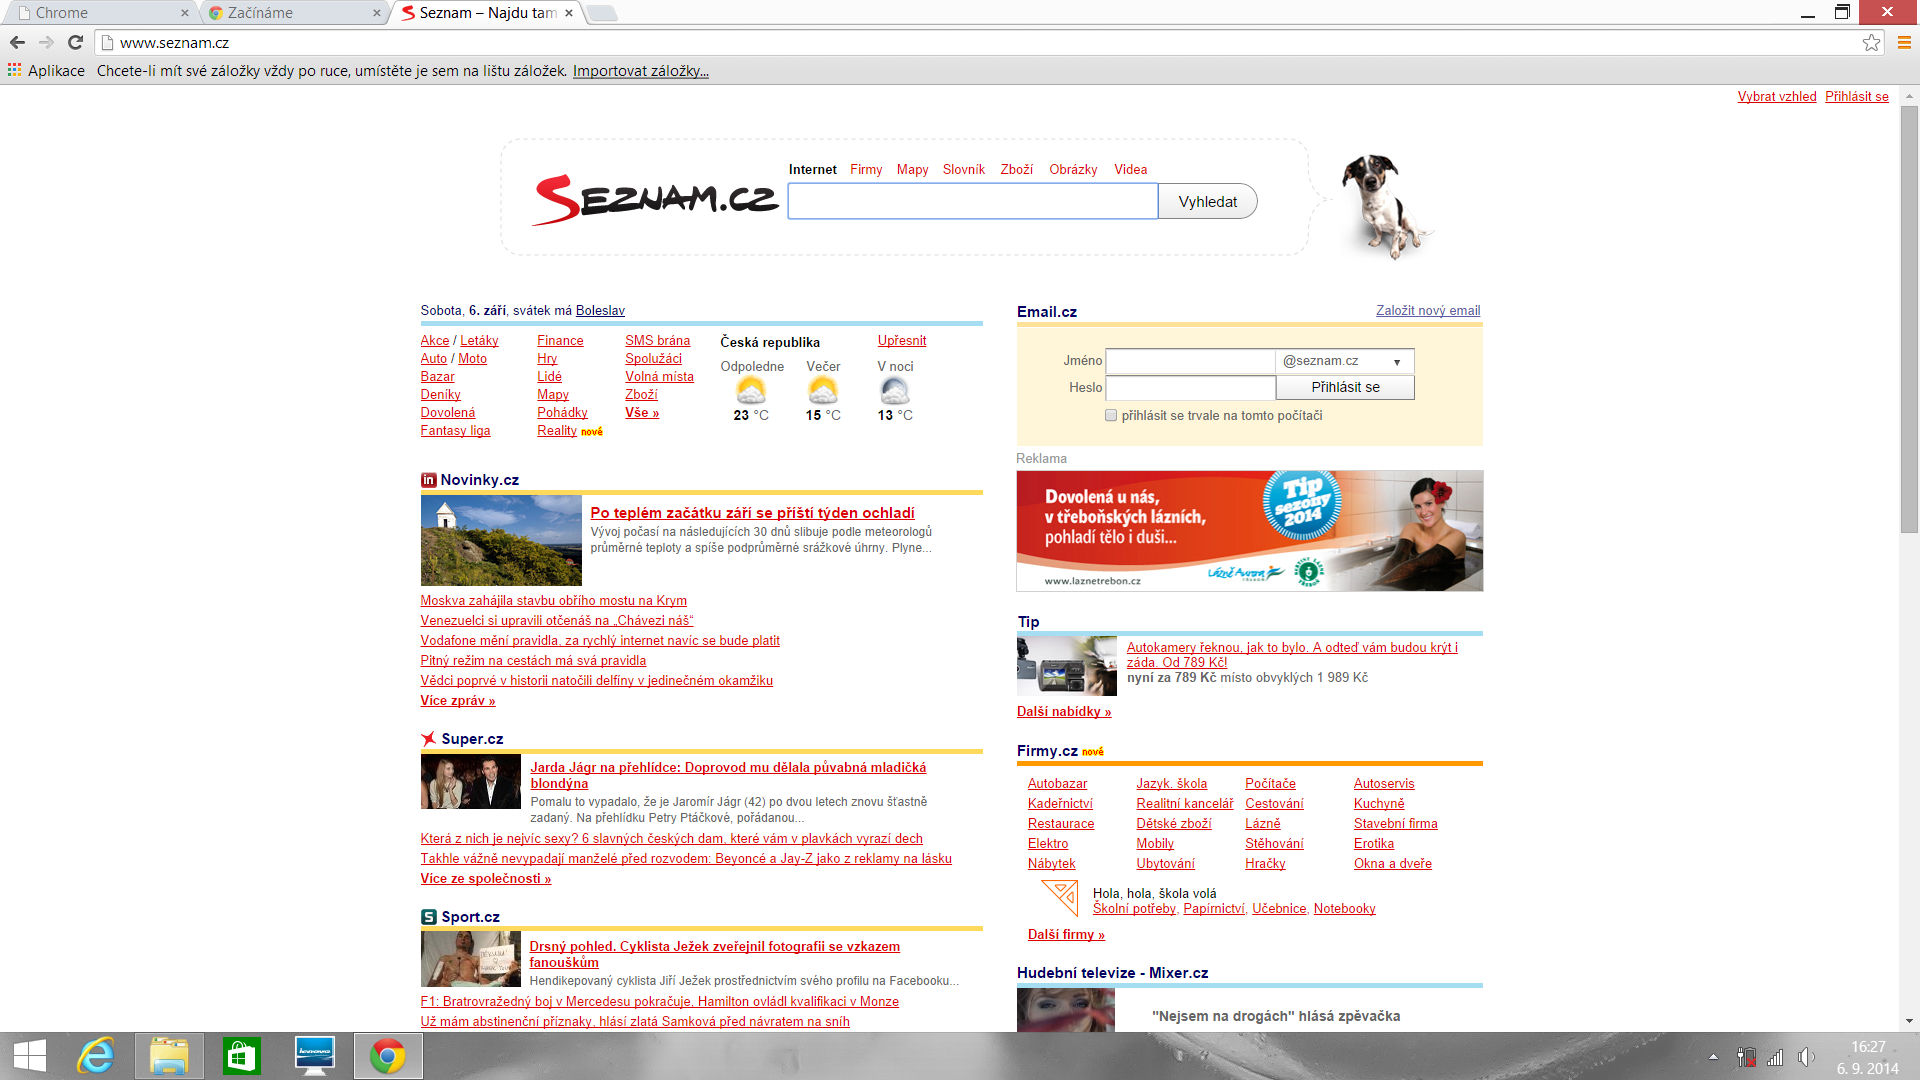Select the Mapy search tab
This screenshot has width=1920, height=1080.
pyautogui.click(x=912, y=170)
